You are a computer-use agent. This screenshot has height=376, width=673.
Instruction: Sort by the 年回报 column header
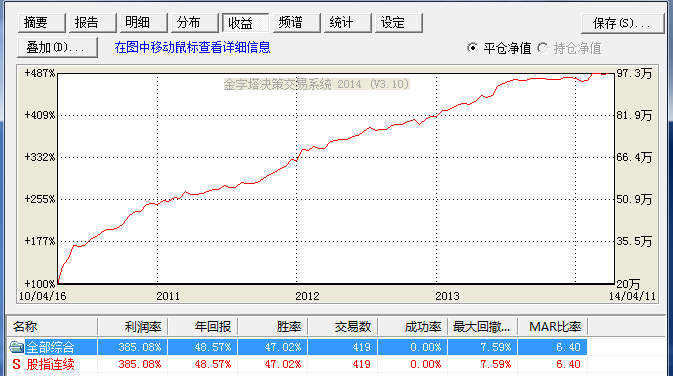203,327
